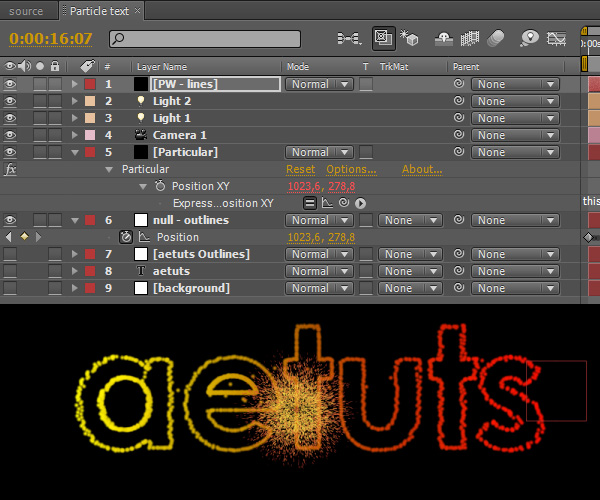Click the null Position value 1023,6, 278,8
Image resolution: width=600 pixels, height=500 pixels.
pos(321,237)
